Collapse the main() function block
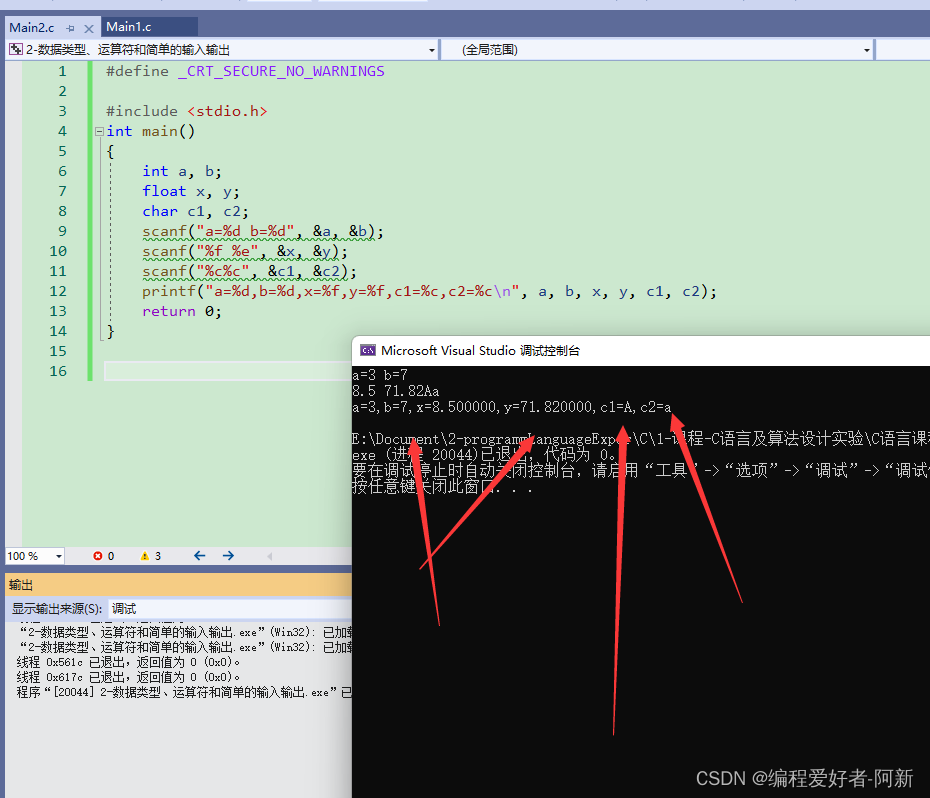930x798 pixels. [100, 132]
